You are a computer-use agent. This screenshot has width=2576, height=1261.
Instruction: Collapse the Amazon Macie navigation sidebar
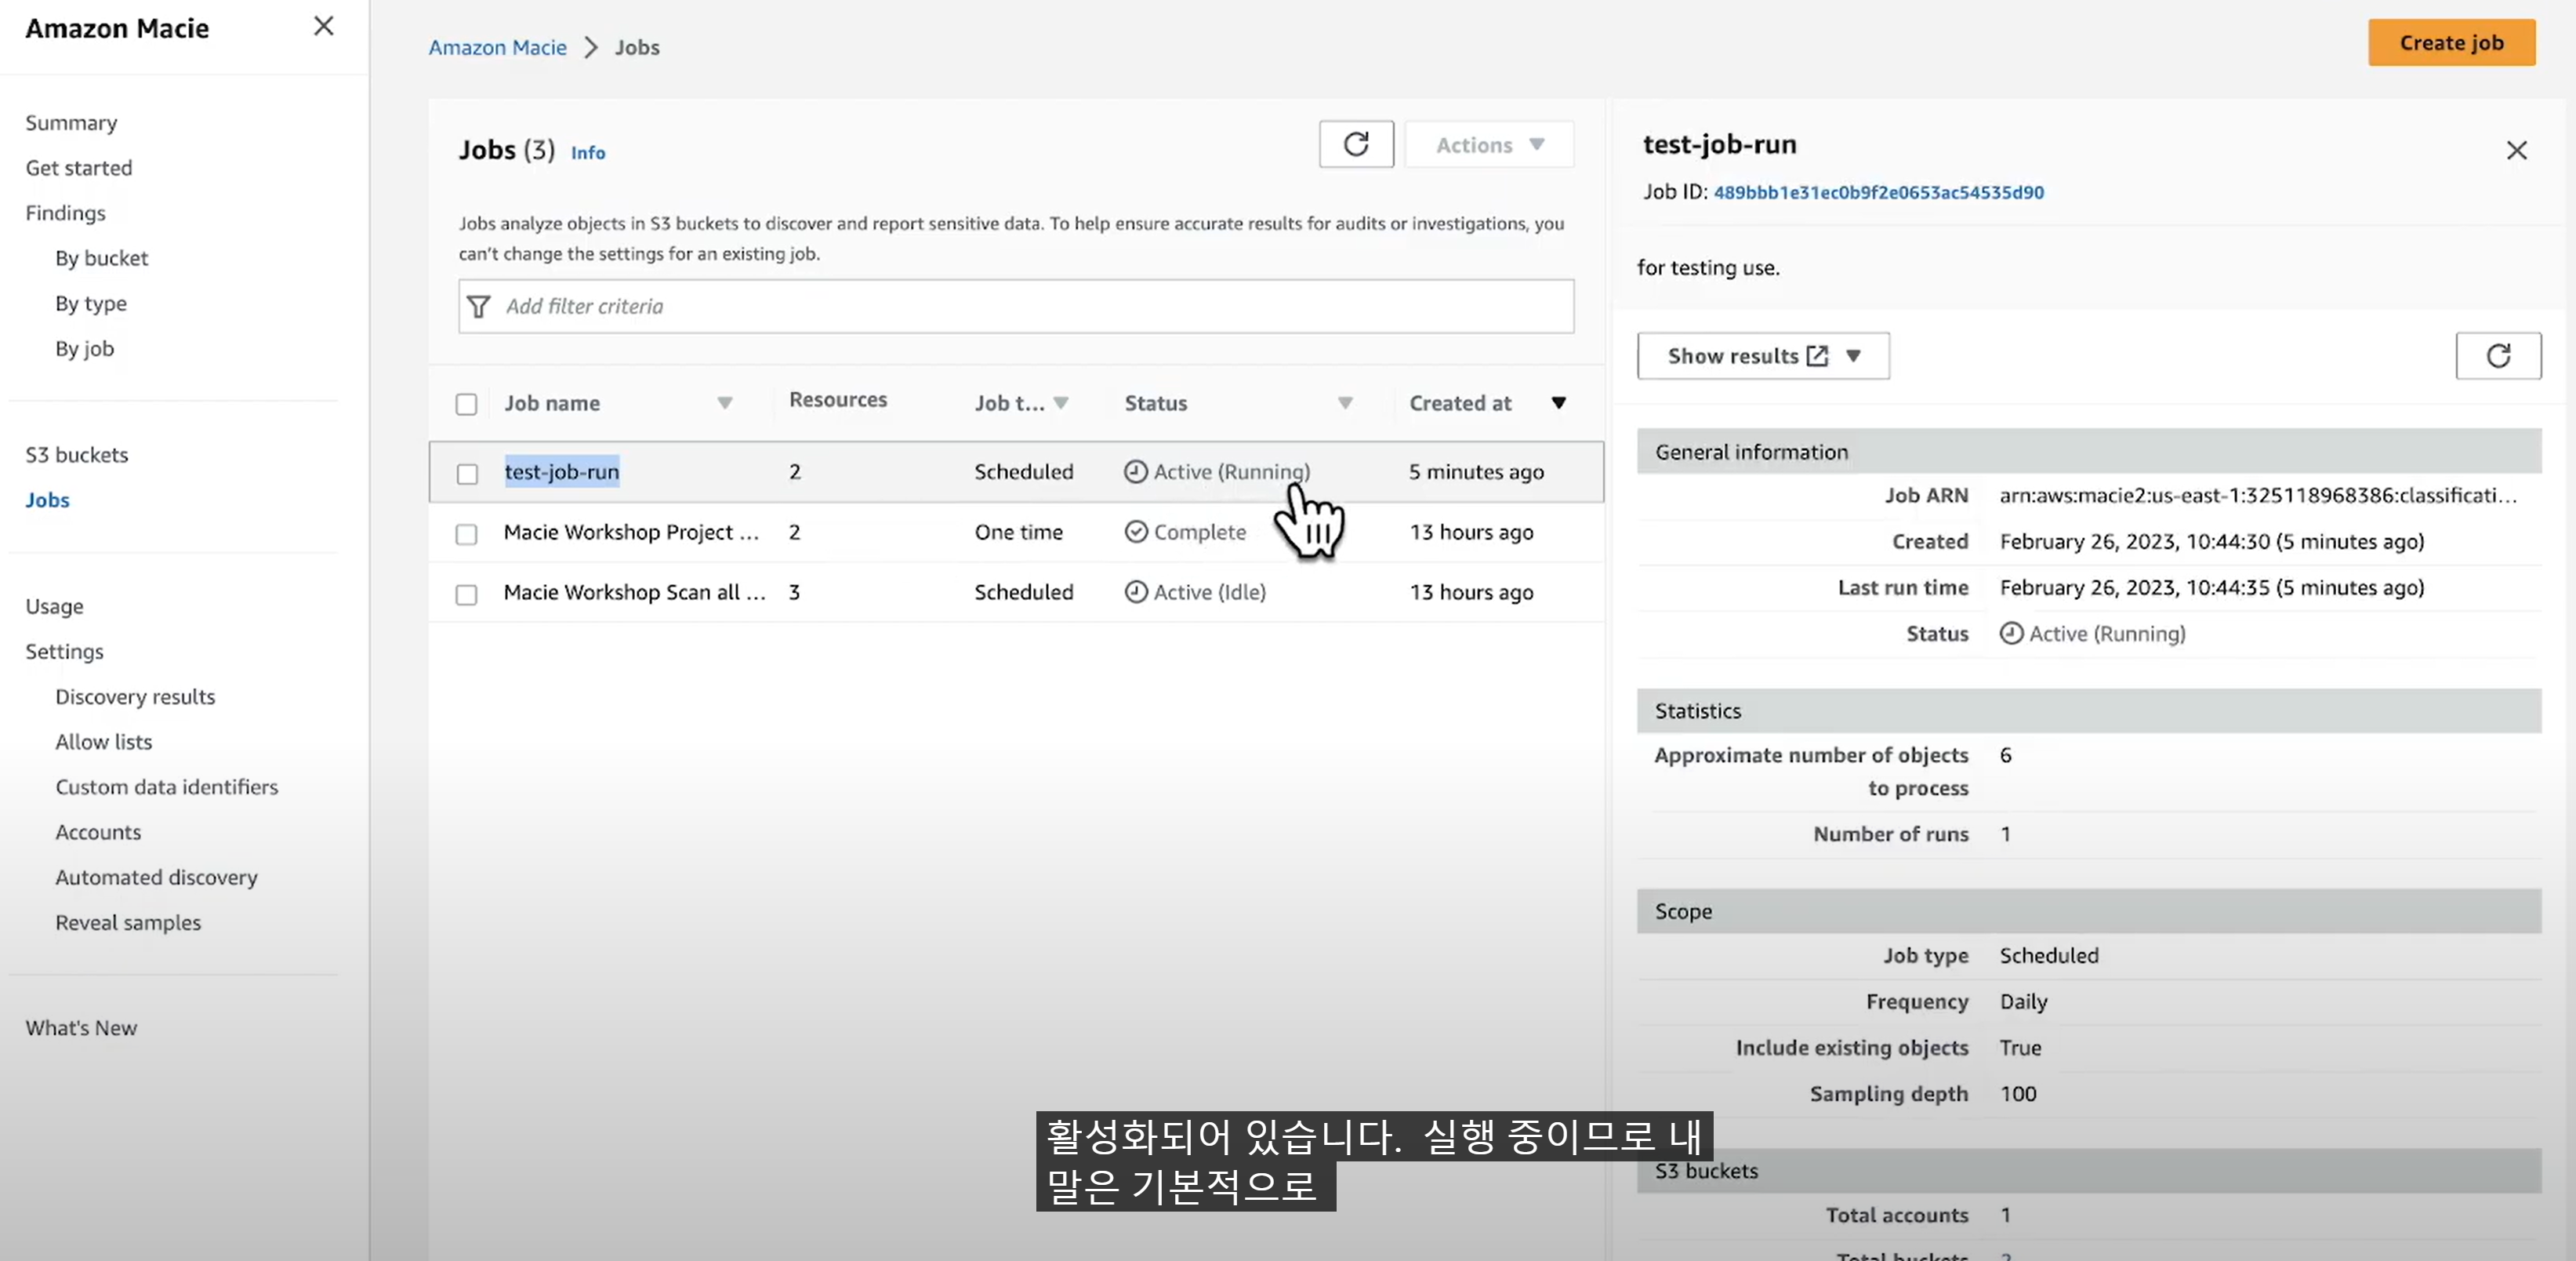point(323,26)
